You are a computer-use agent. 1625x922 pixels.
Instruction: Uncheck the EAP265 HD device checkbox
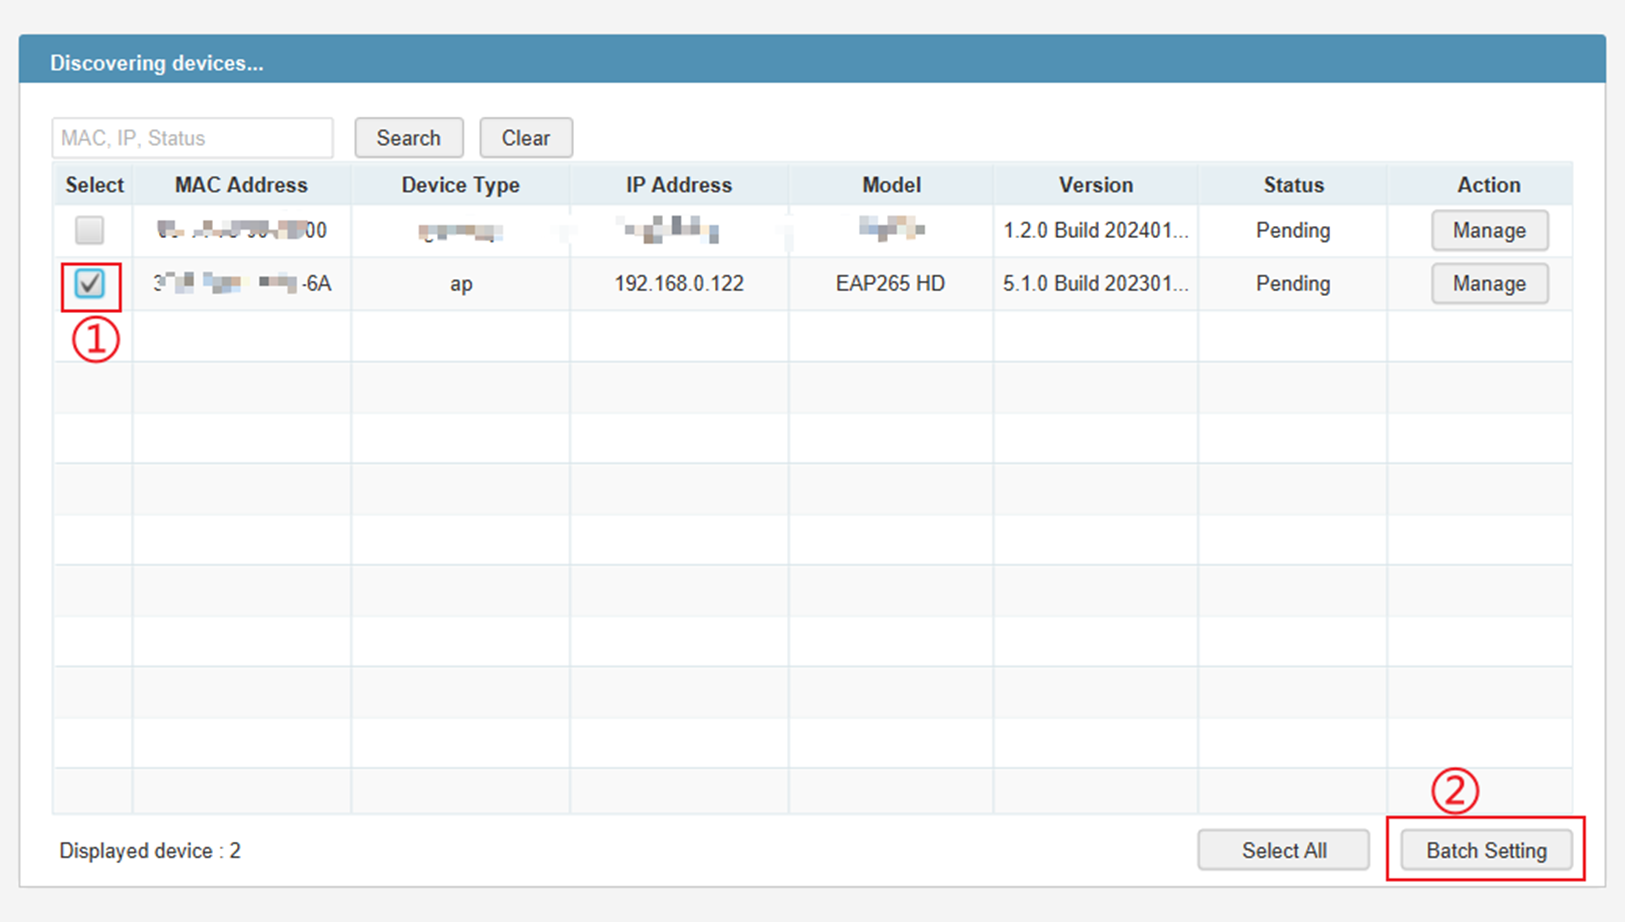90,284
